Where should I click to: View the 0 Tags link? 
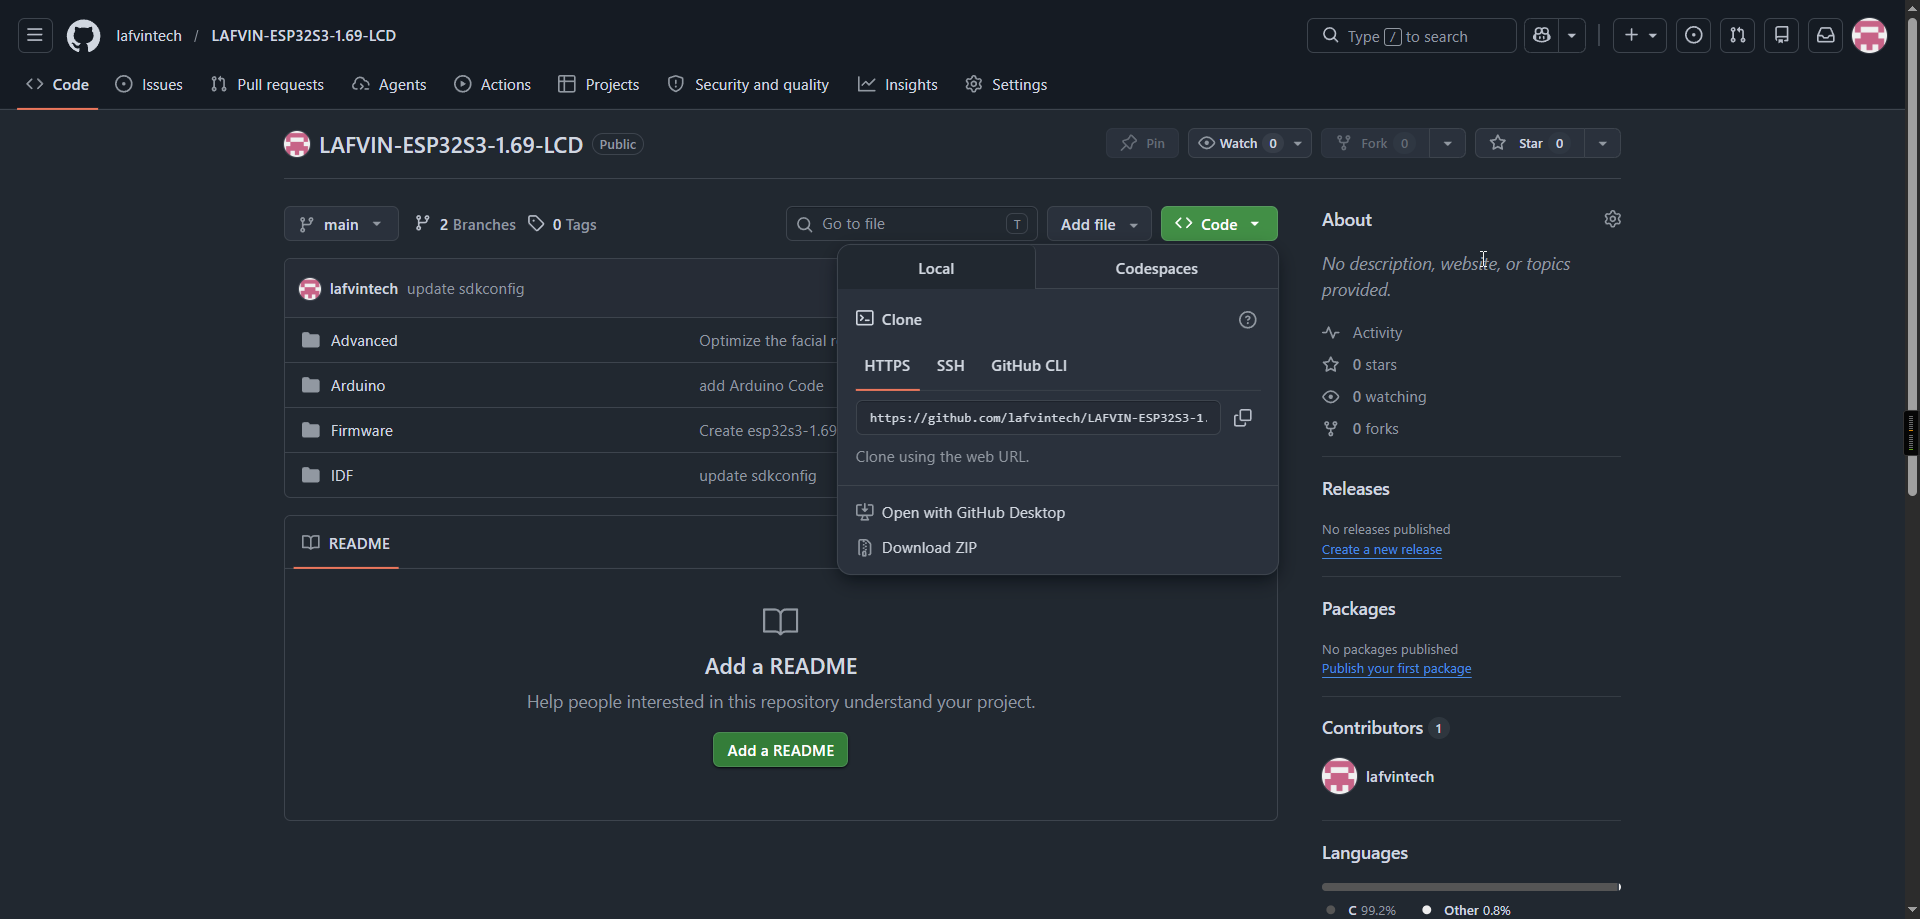pyautogui.click(x=562, y=224)
